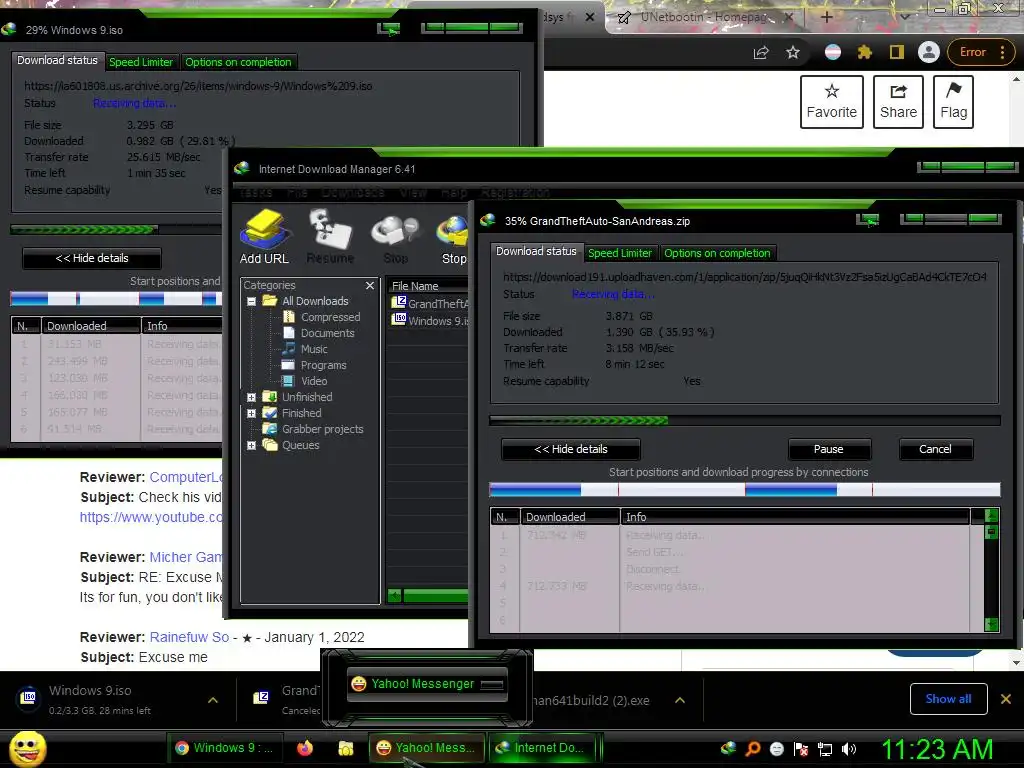The image size is (1024, 768).
Task: Expand the Finished tree node
Action: tap(251, 413)
